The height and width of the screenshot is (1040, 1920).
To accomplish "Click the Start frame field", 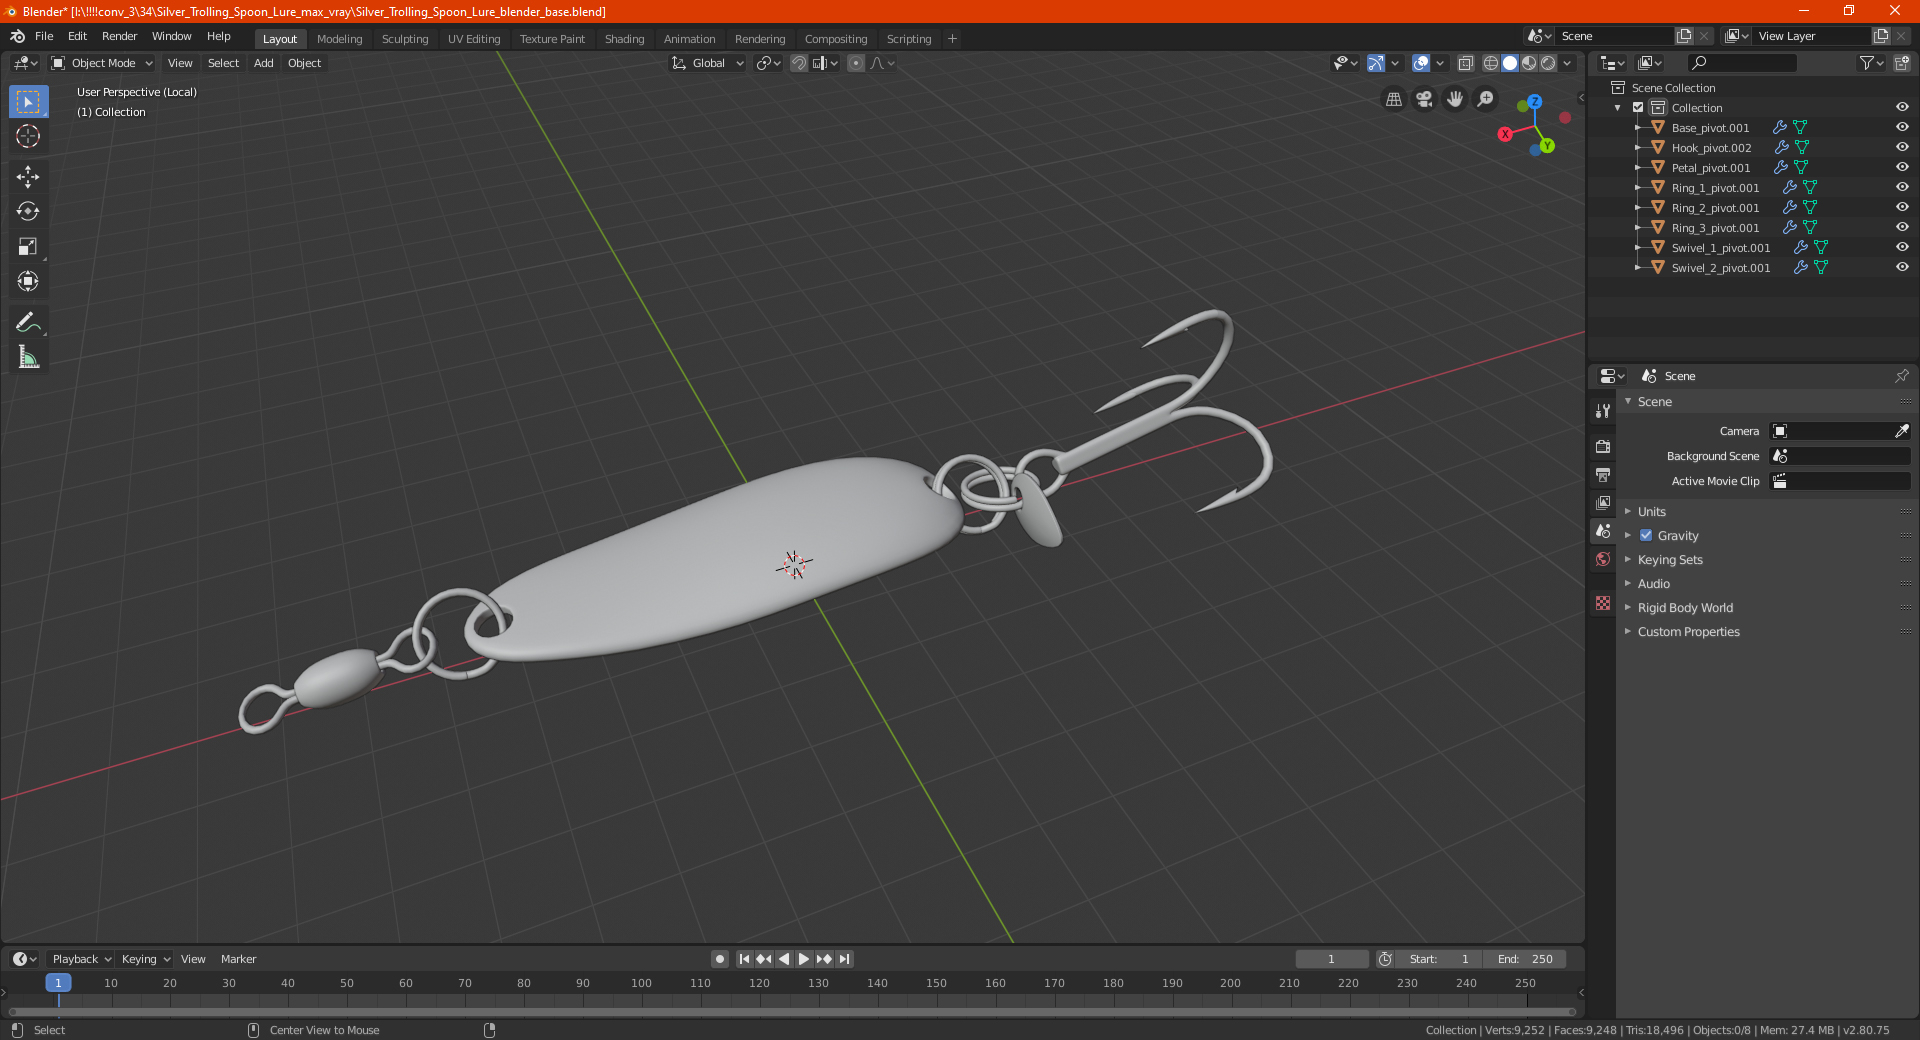I will [x=1438, y=959].
